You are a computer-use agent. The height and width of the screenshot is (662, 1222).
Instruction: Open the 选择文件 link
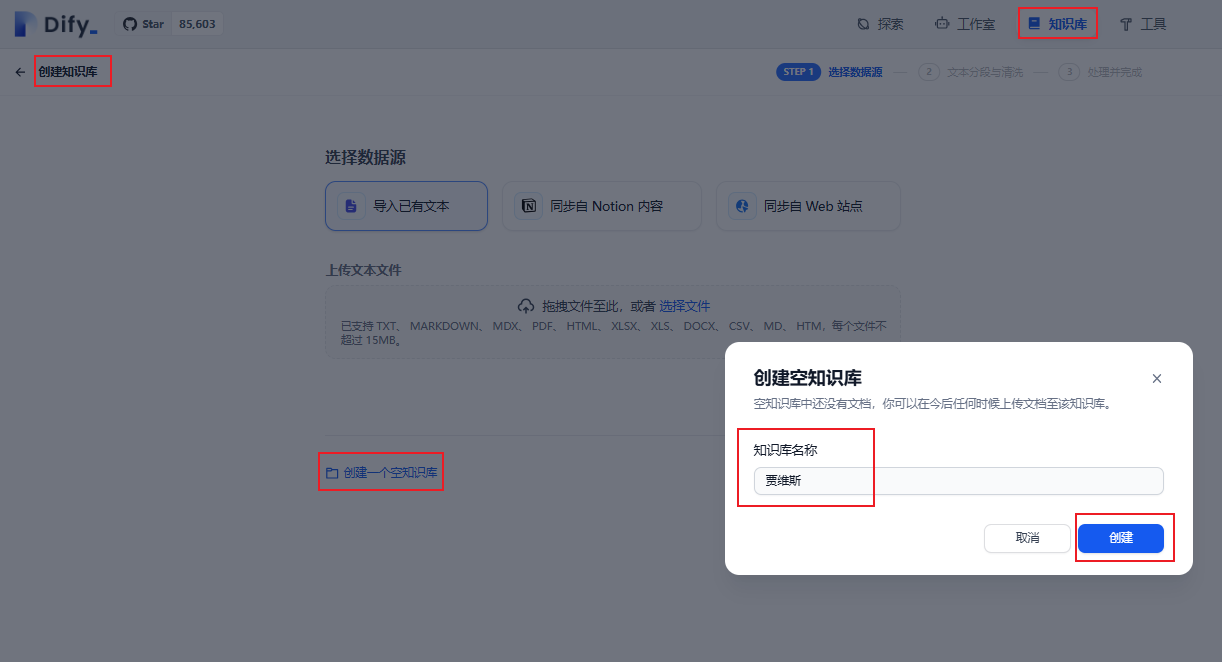point(685,306)
